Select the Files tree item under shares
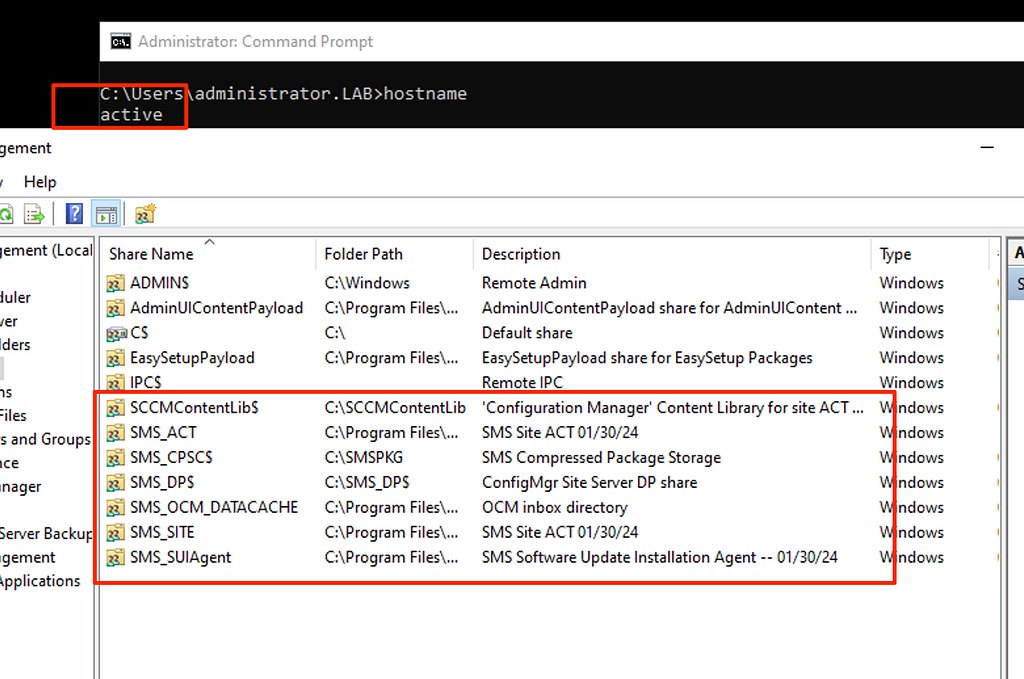 point(13,416)
